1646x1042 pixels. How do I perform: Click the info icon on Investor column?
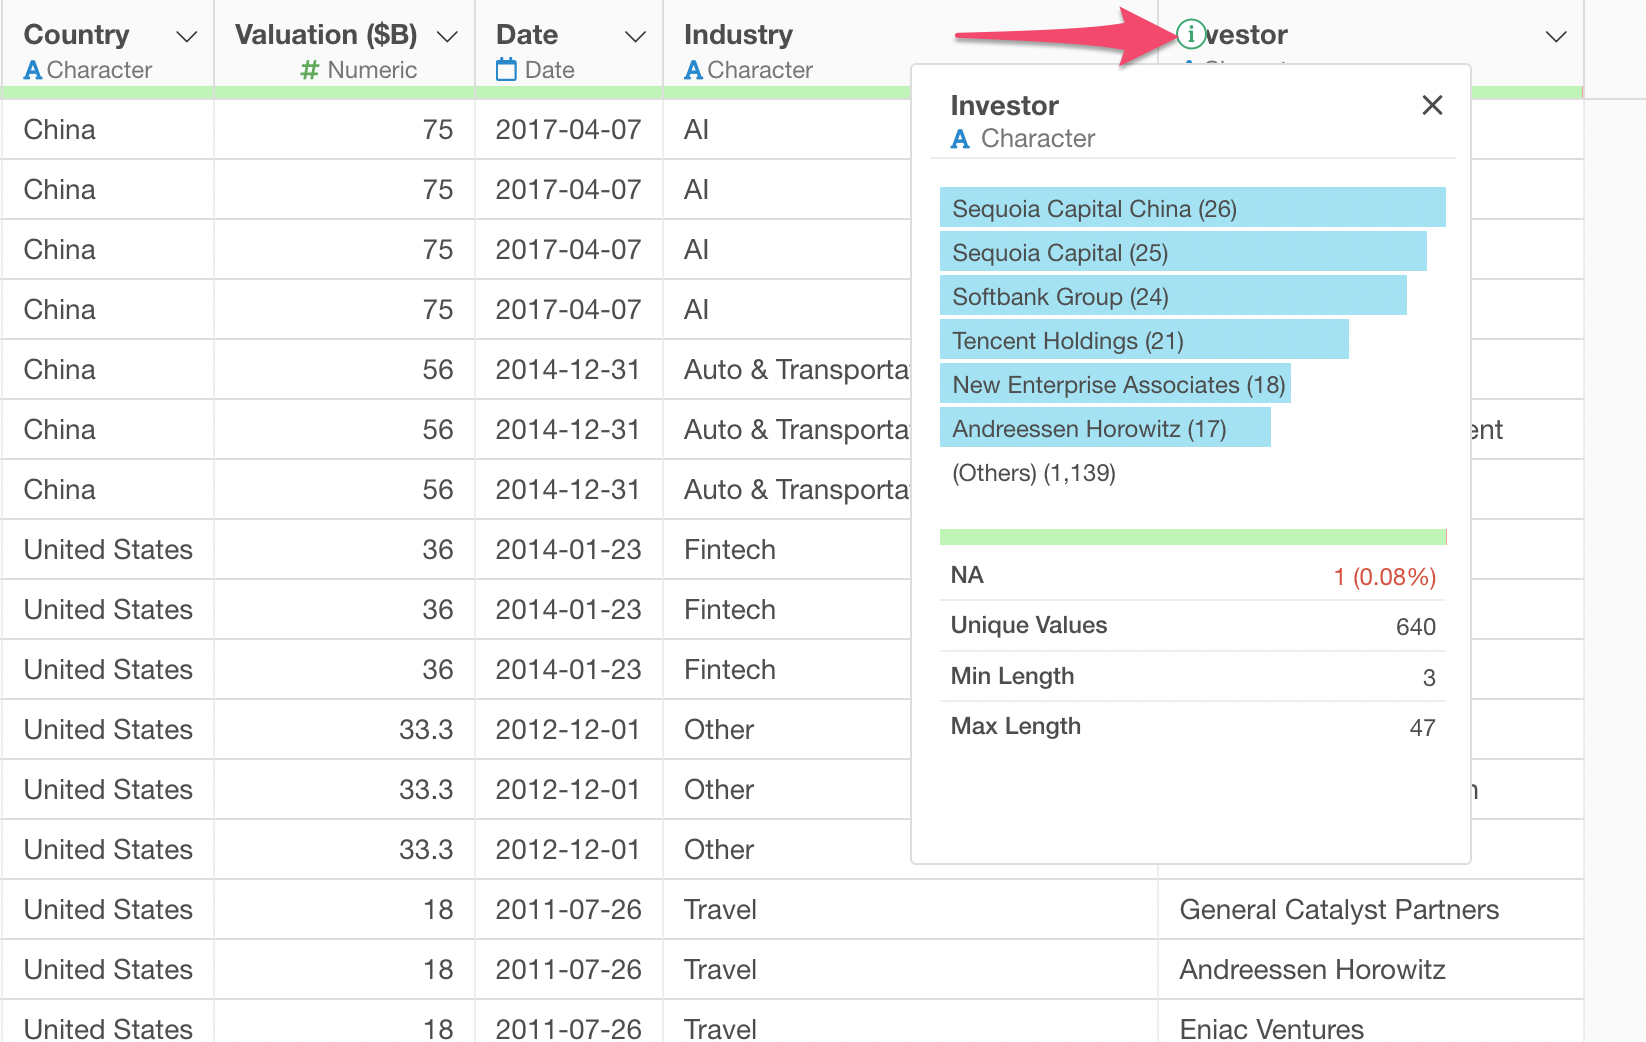tap(1190, 35)
